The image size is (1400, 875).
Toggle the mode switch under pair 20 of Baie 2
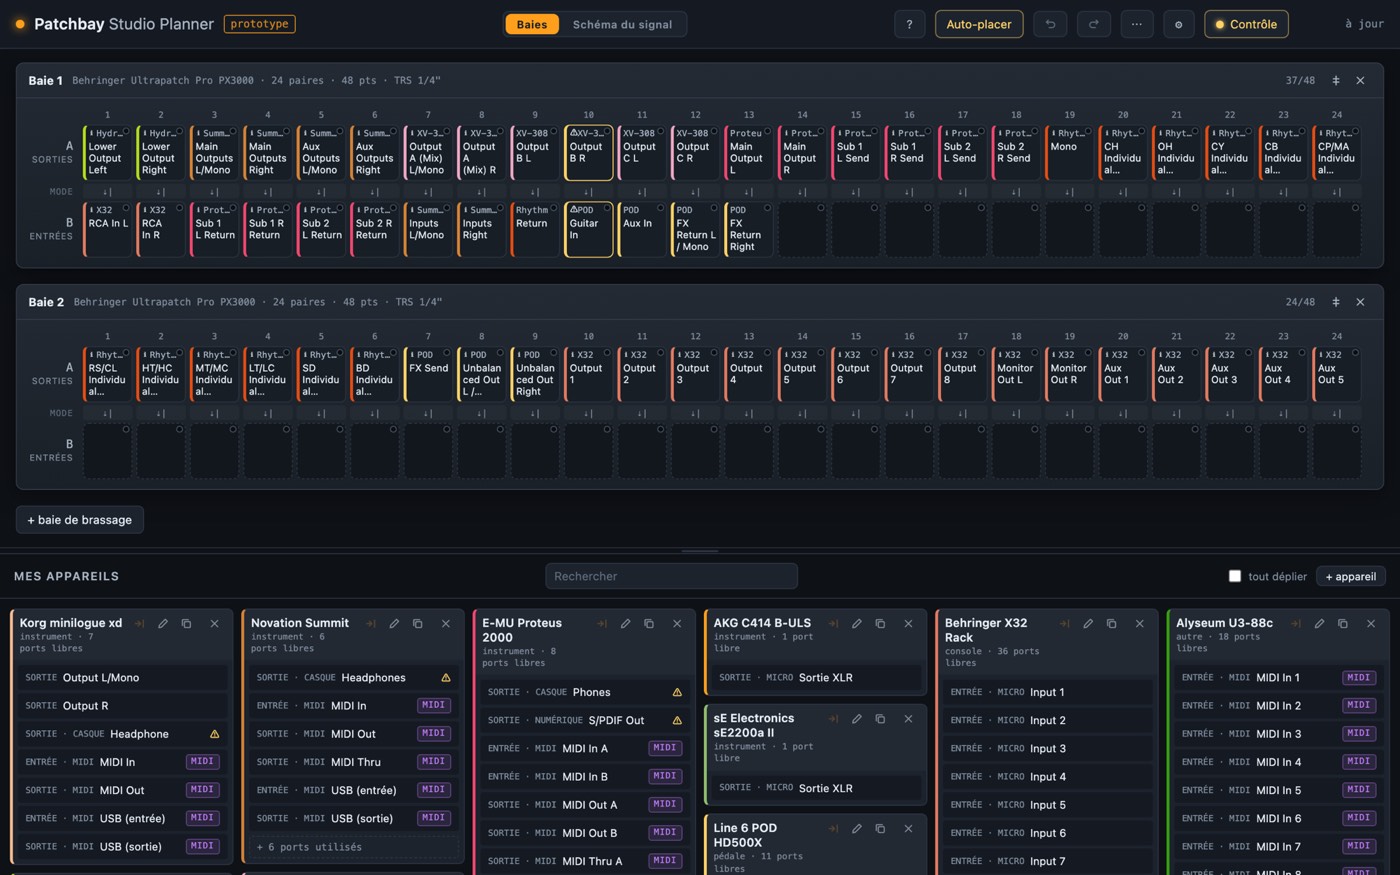1123,413
